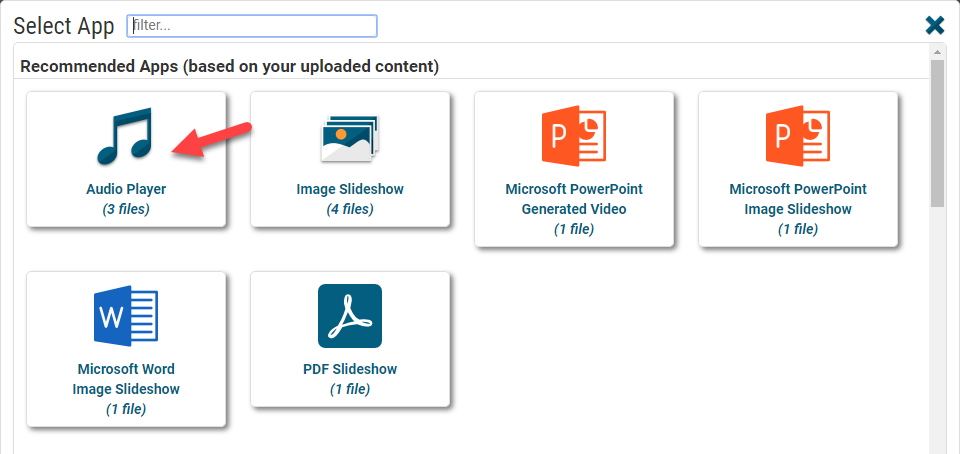The height and width of the screenshot is (454, 960).
Task: Click the Recommended Apps section heading
Action: pyautogui.click(x=230, y=66)
